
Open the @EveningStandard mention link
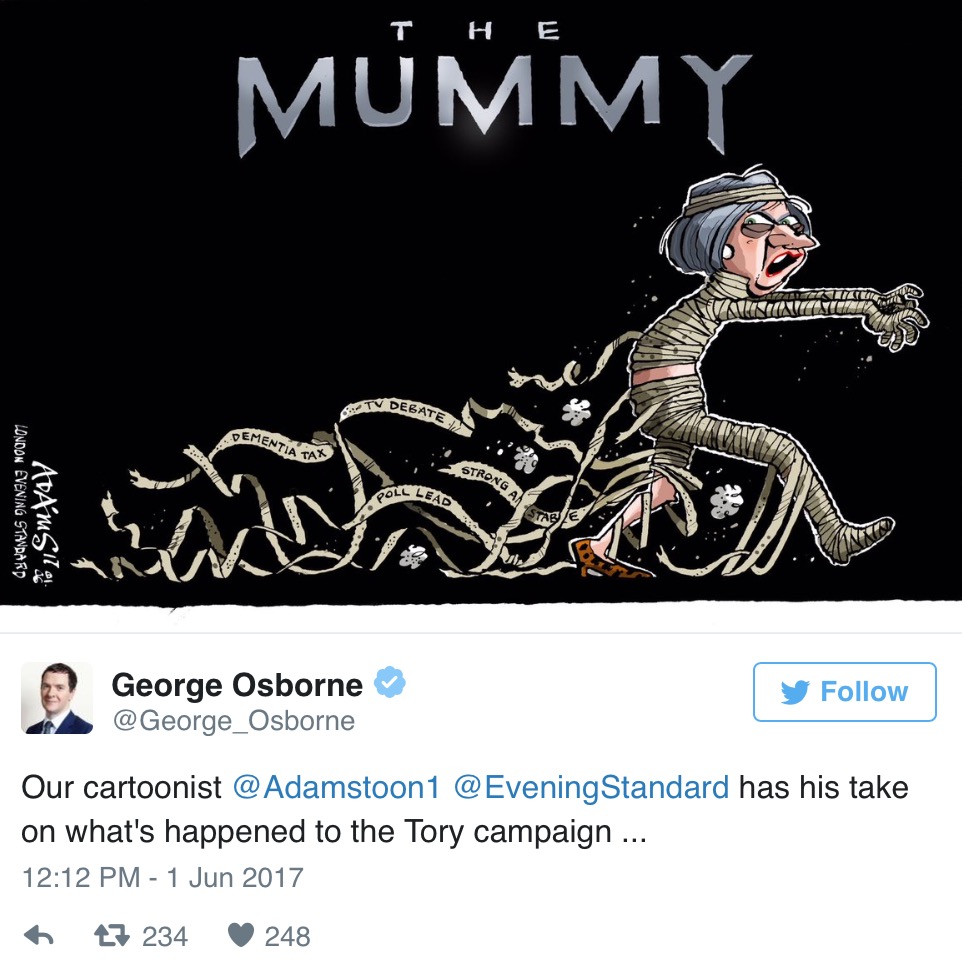click(x=591, y=787)
